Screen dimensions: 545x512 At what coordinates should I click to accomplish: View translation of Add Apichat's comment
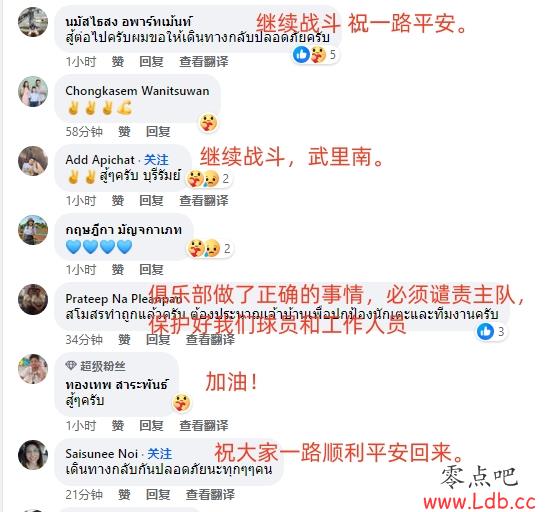pos(204,200)
